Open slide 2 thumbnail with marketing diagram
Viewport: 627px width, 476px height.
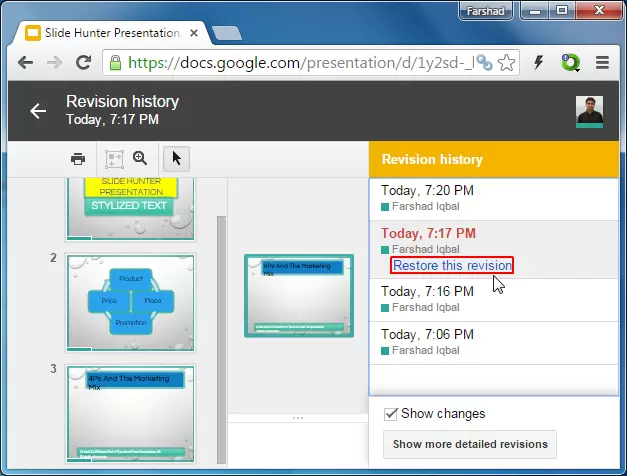130,301
